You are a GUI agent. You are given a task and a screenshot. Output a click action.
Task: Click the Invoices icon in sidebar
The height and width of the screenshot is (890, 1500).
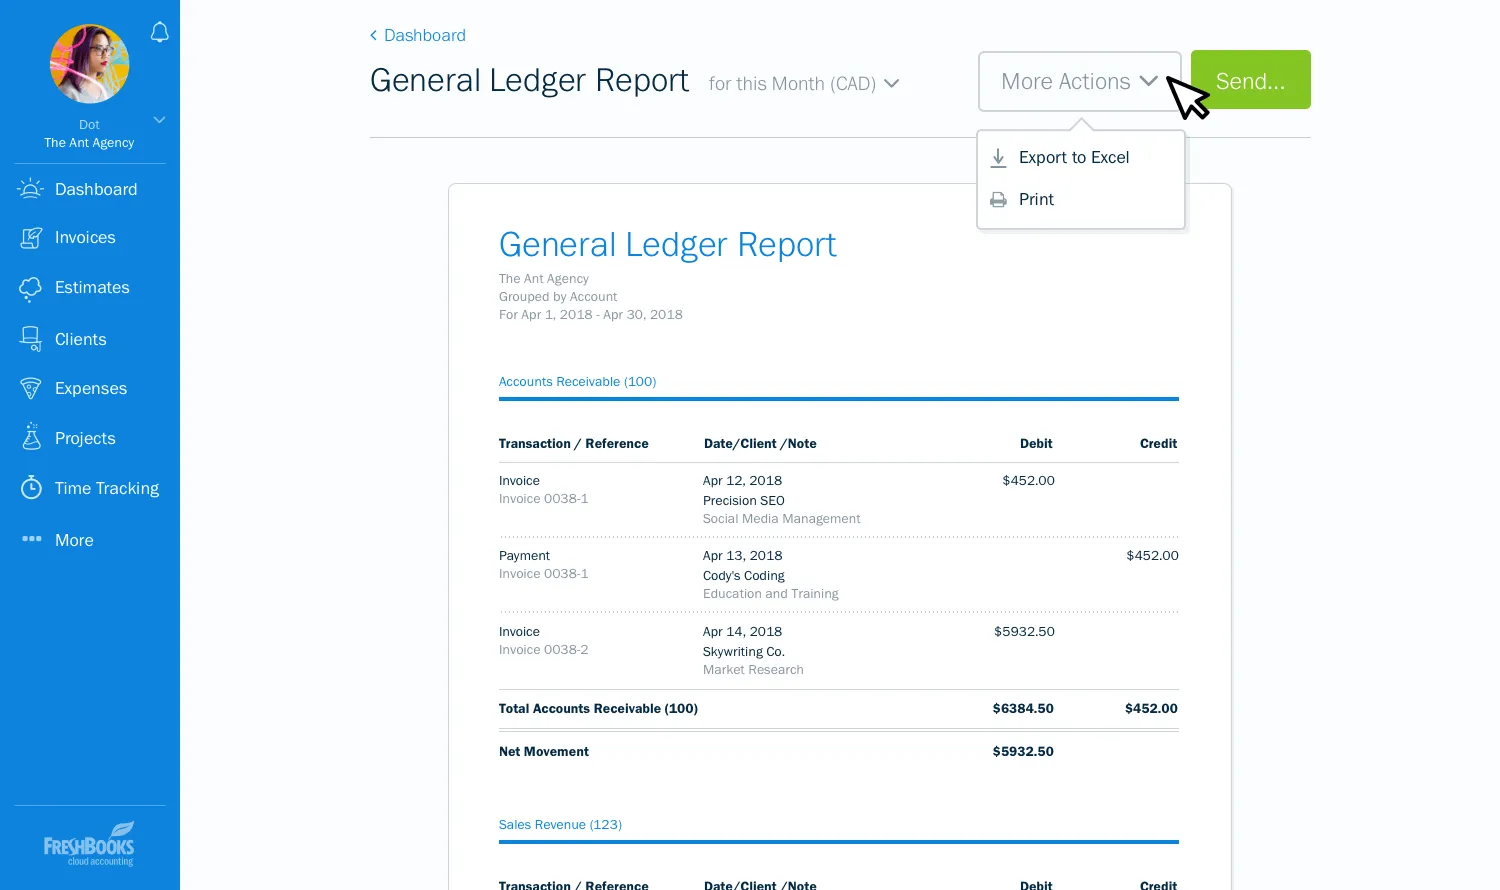pyautogui.click(x=31, y=238)
